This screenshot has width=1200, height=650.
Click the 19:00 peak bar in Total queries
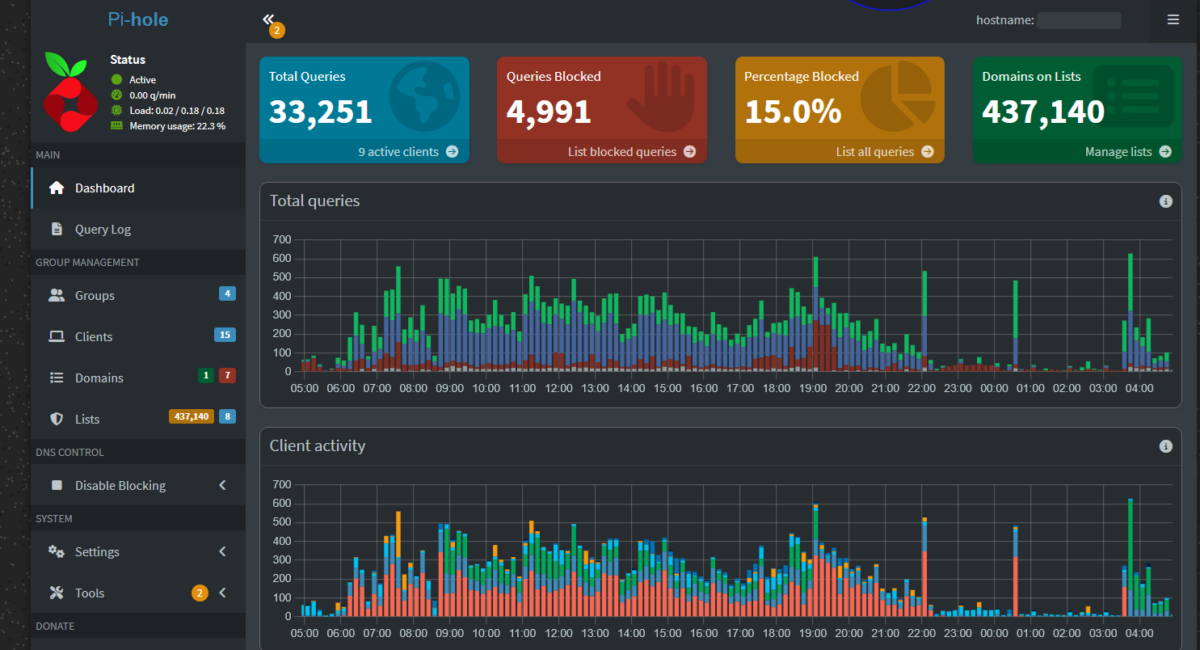pyautogui.click(x=816, y=314)
